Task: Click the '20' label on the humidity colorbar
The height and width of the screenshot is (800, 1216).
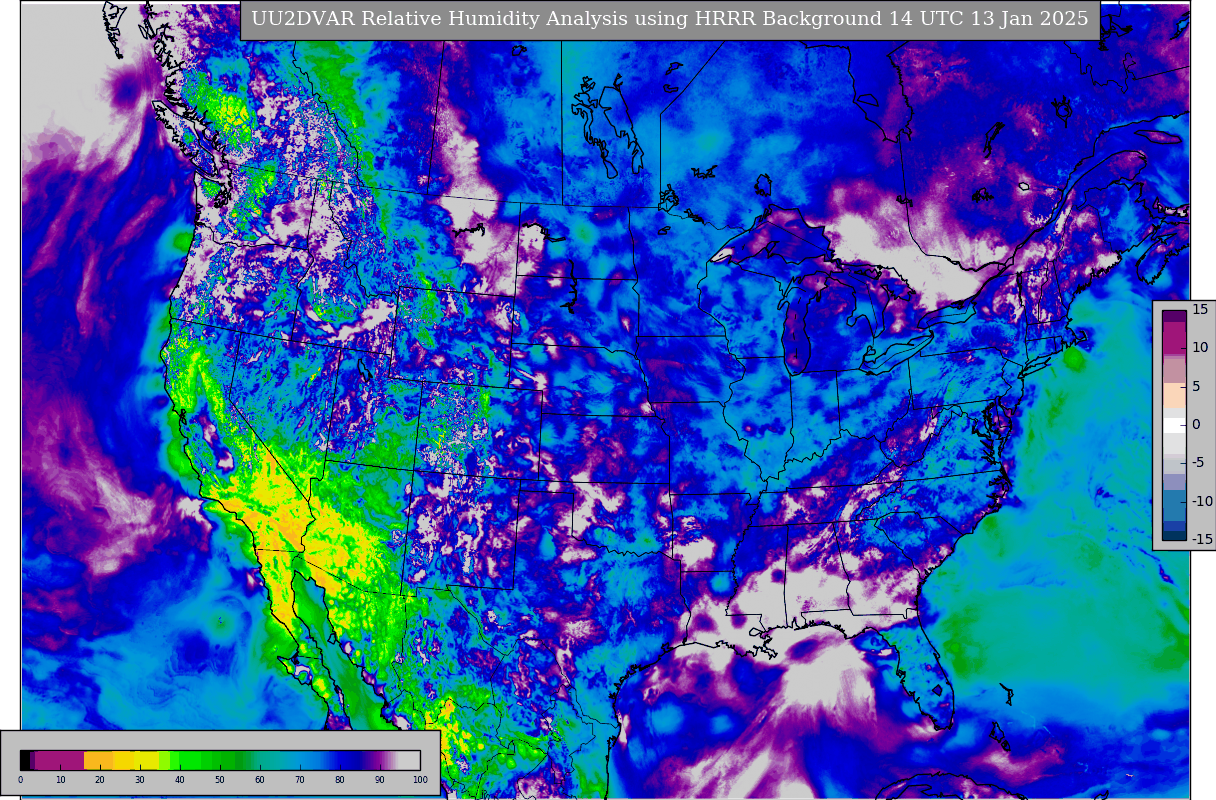Action: 100,780
